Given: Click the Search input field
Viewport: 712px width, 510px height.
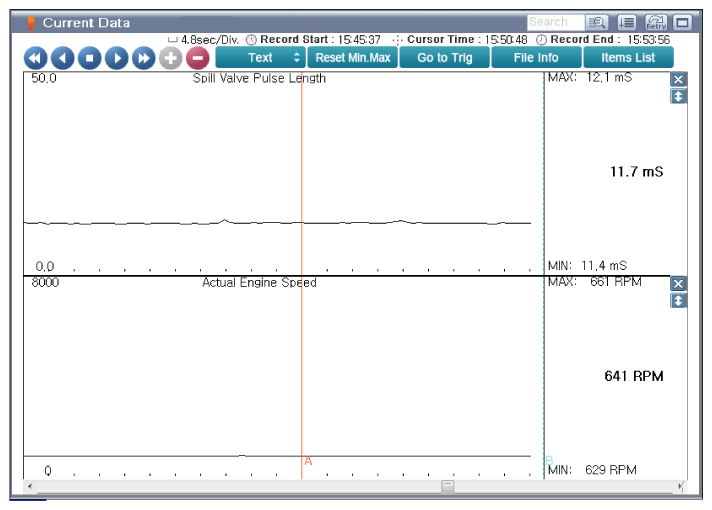Looking at the screenshot, I should (x=549, y=22).
